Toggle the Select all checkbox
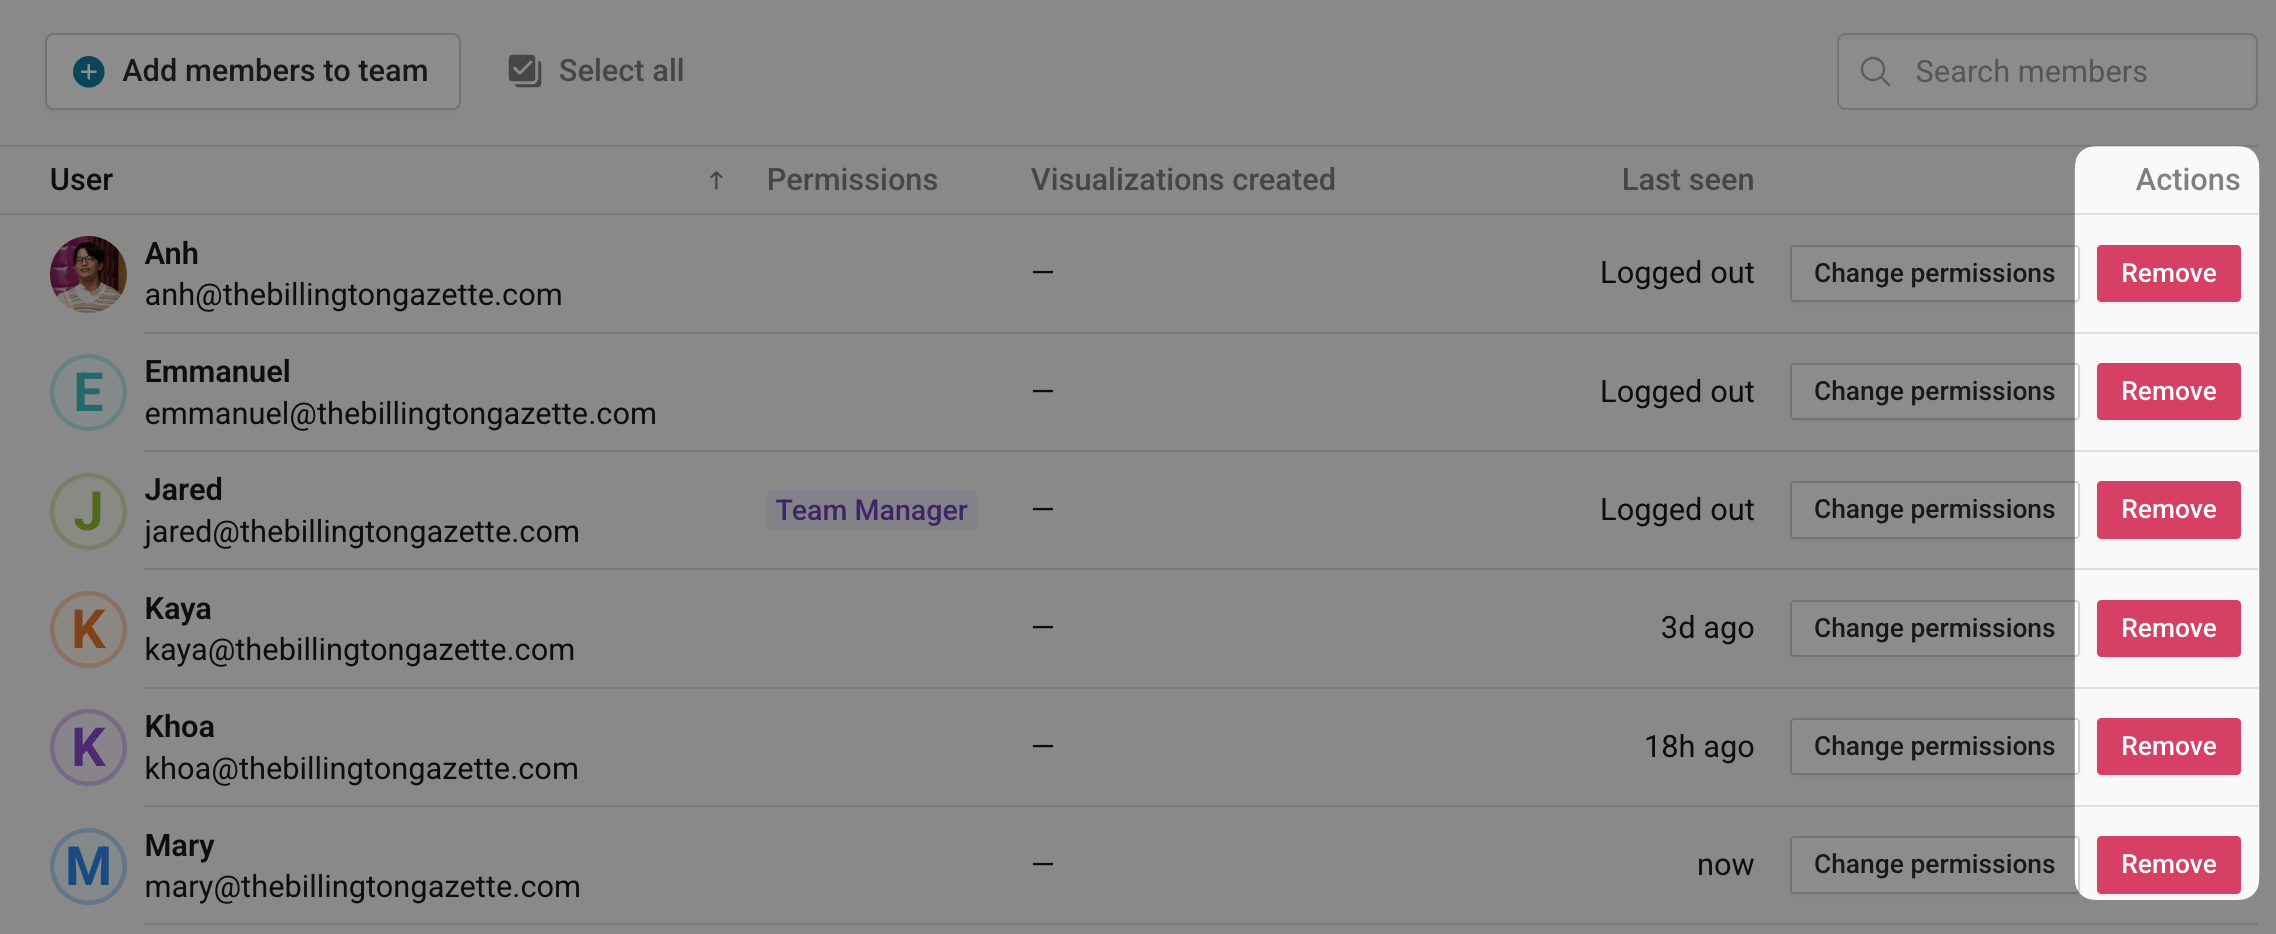2276x934 pixels. [525, 71]
